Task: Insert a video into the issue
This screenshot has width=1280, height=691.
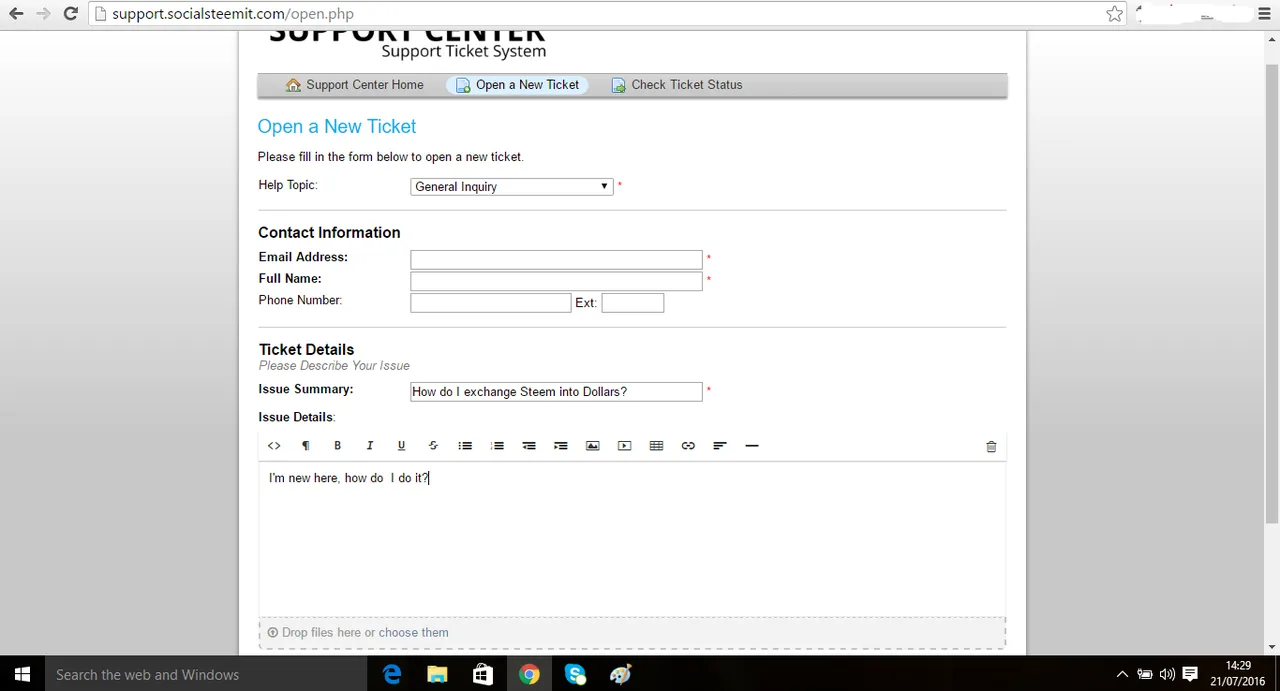Action: click(x=625, y=446)
